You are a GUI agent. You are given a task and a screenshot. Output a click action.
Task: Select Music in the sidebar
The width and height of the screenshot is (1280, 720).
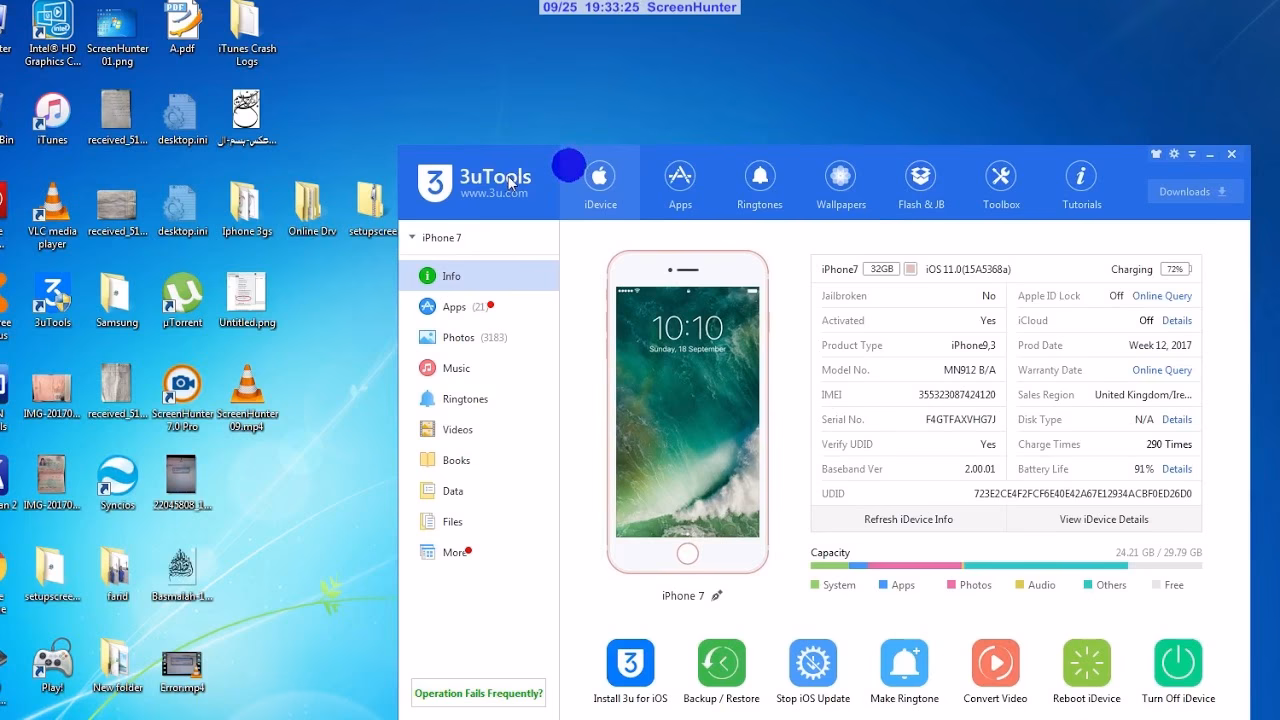tap(456, 369)
